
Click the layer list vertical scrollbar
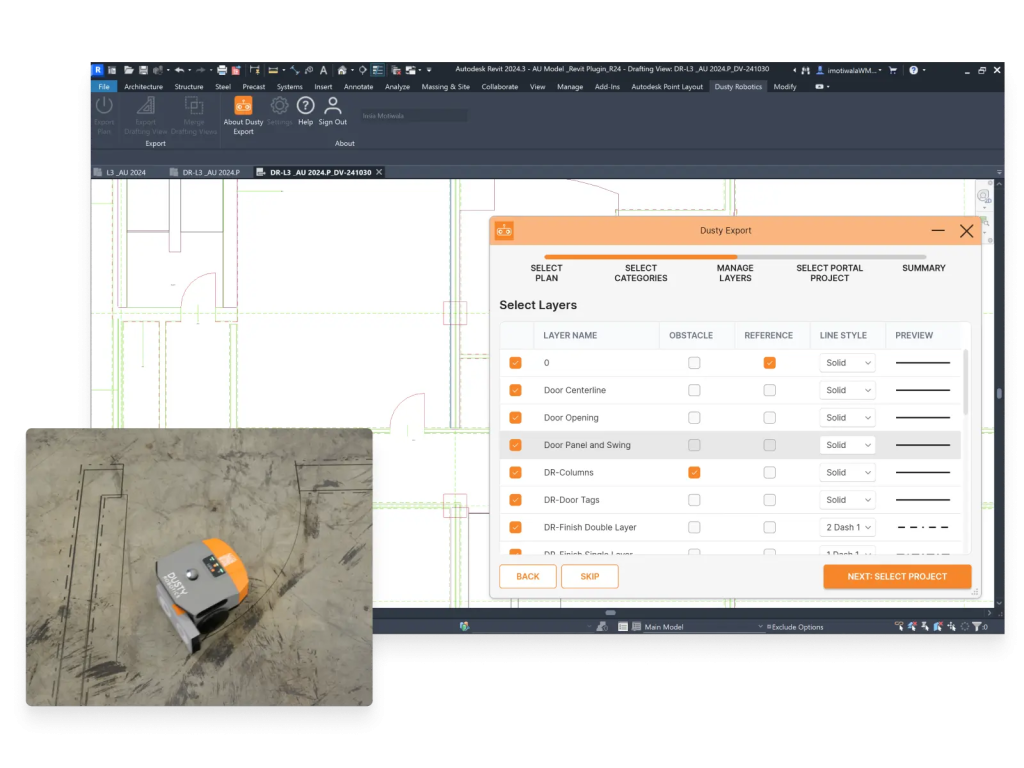coord(965,383)
